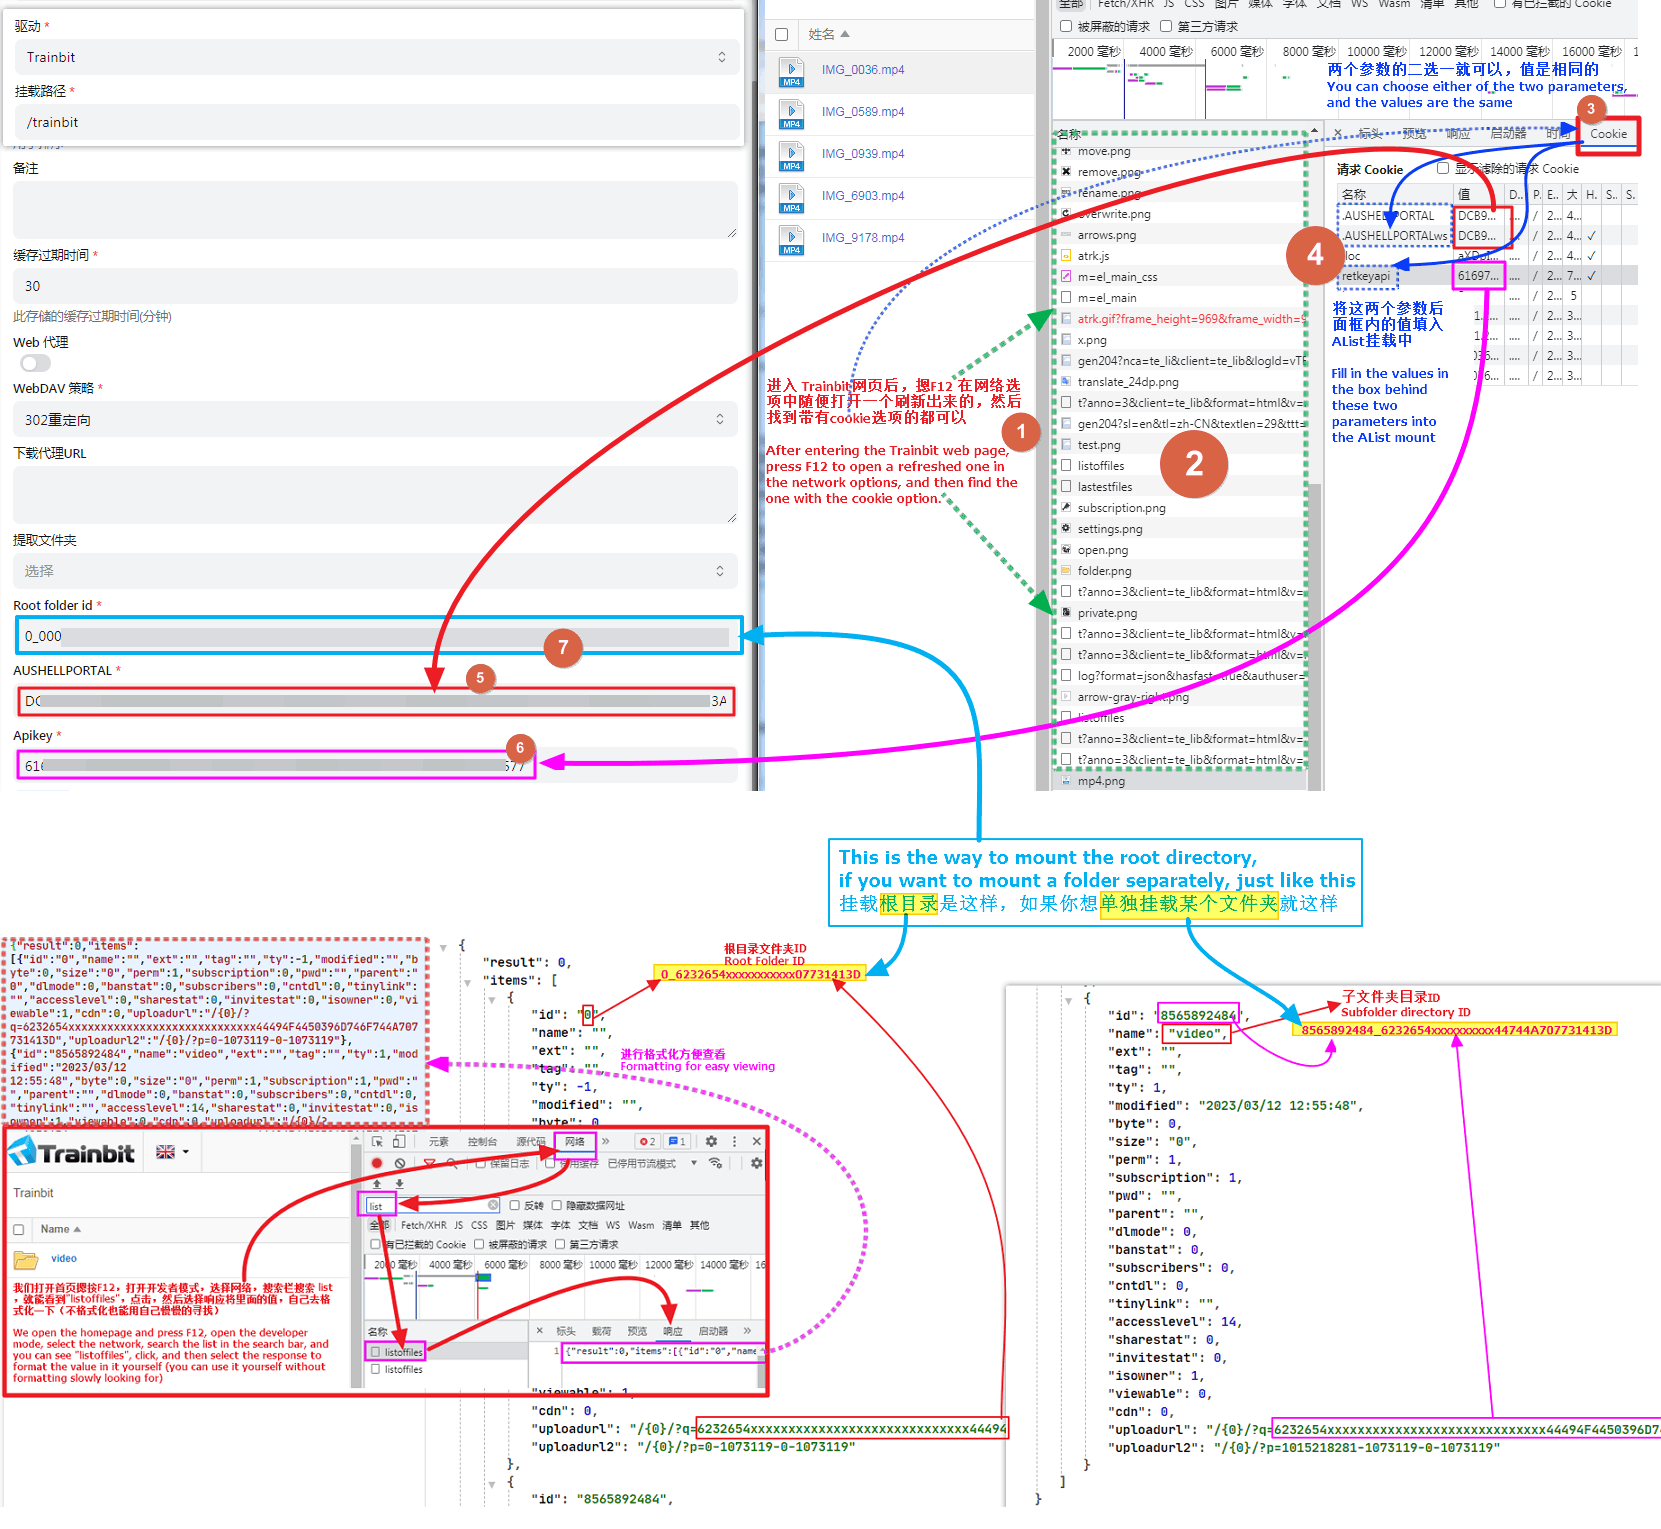Click the MP4 icon for IMG_0036.mp4

[792, 71]
